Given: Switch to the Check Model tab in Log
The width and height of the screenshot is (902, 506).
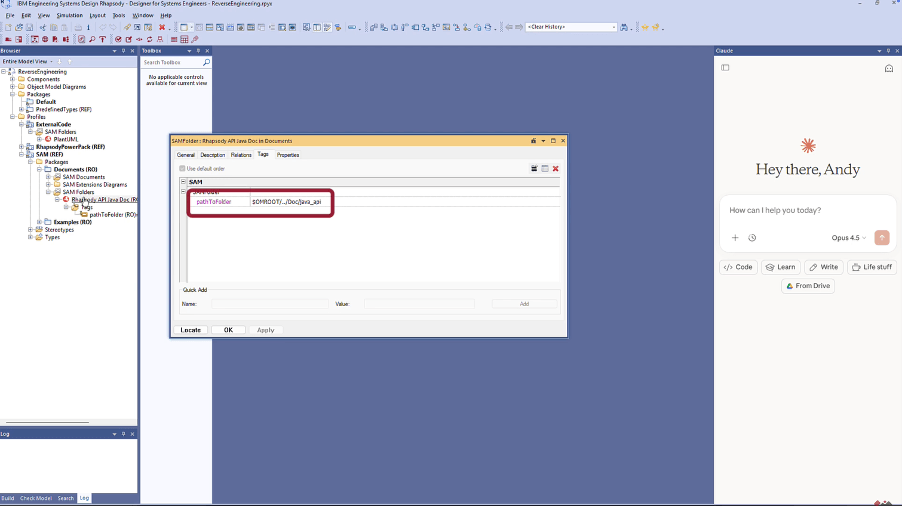Looking at the screenshot, I should pos(36,498).
